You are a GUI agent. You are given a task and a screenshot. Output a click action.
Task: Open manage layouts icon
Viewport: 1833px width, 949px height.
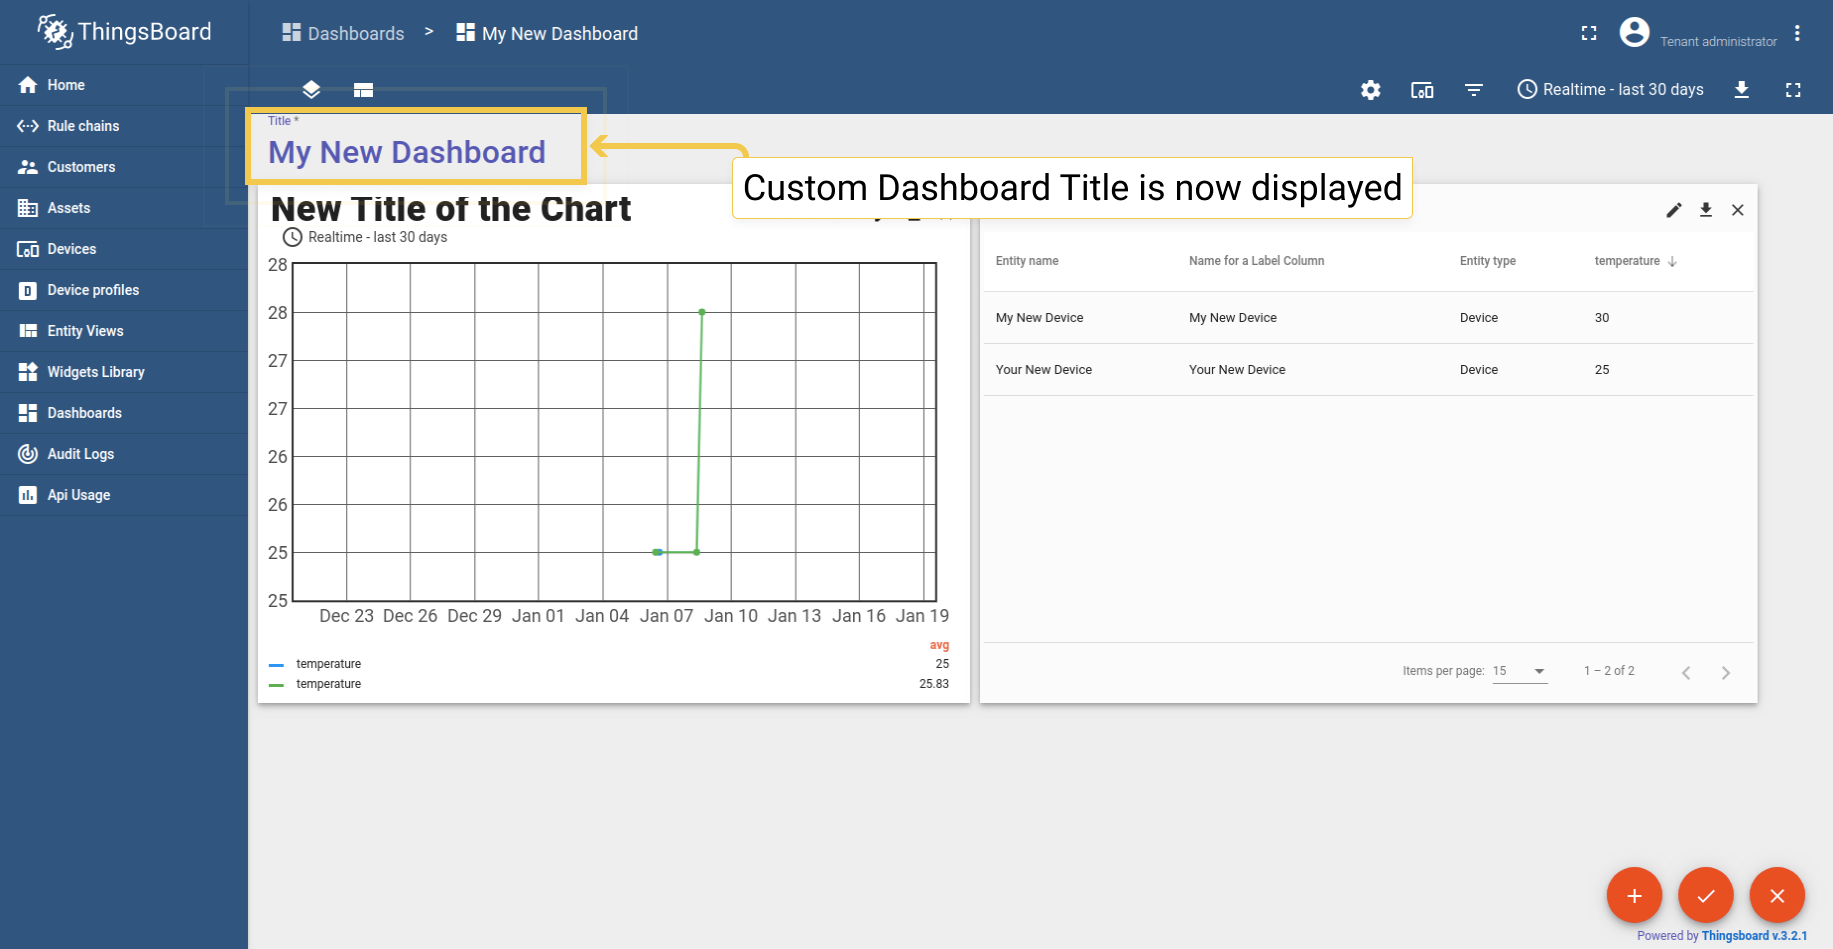point(363,90)
